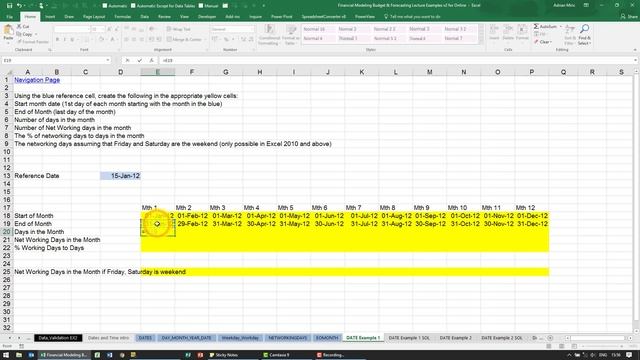Toggle Italic formatting
Image resolution: width=640 pixels, height=360 pixels.
[x=64, y=40]
